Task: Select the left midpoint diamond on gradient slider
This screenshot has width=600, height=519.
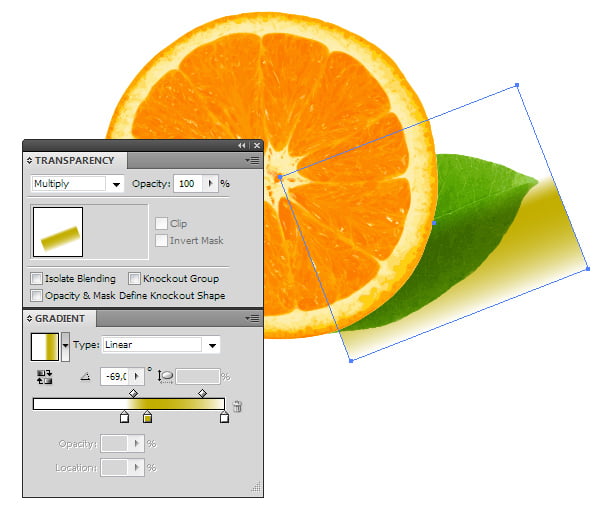Action: pos(133,393)
